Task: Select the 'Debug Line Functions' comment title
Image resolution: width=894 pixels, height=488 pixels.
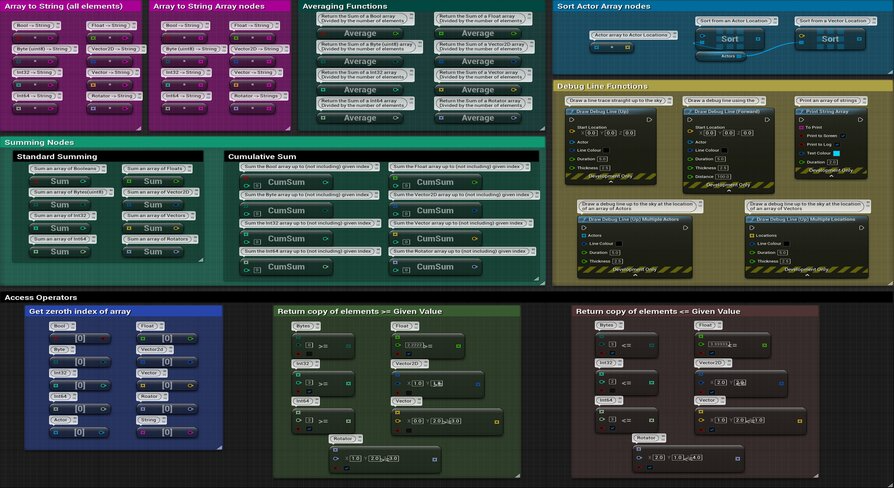Action: (602, 86)
